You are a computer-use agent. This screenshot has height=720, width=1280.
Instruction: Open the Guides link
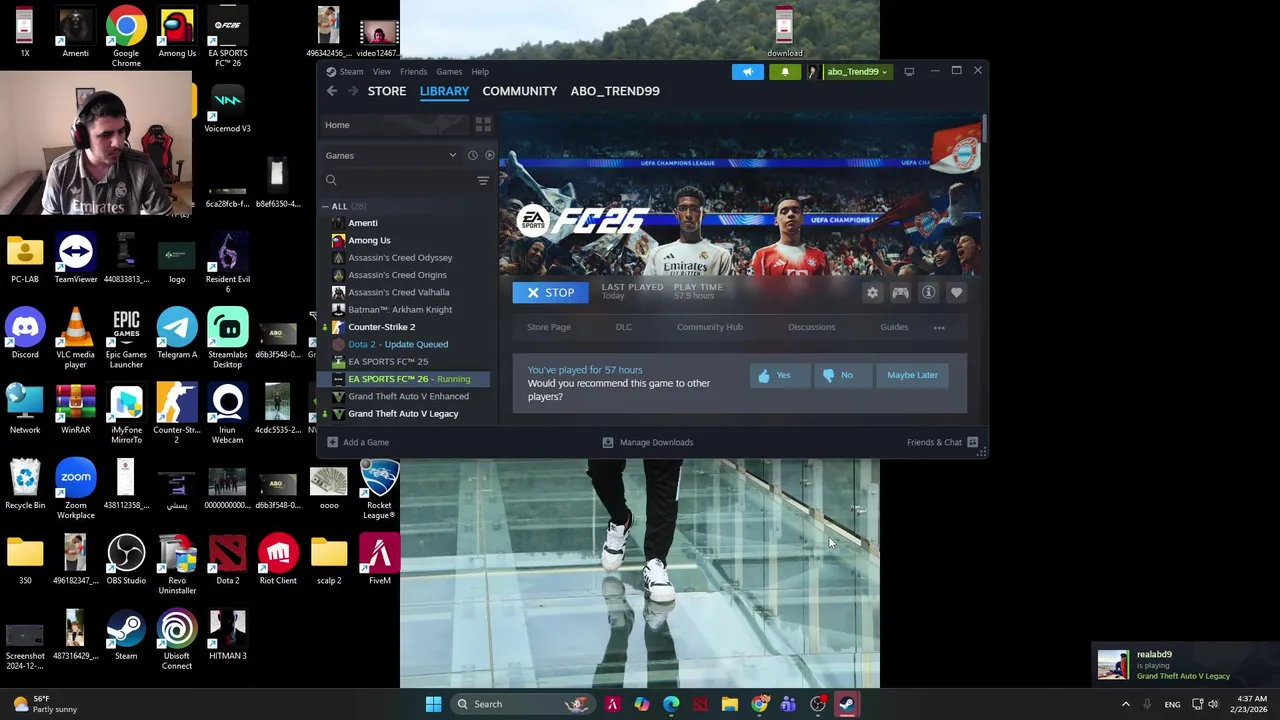pyautogui.click(x=894, y=327)
